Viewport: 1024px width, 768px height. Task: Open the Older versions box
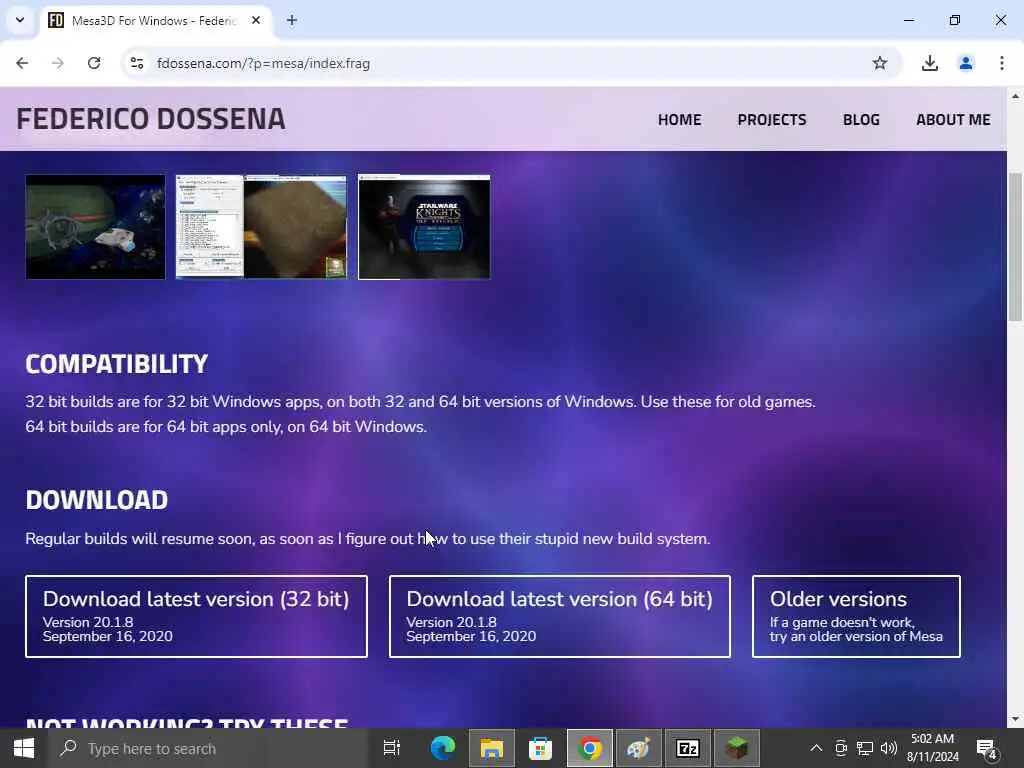pos(856,616)
